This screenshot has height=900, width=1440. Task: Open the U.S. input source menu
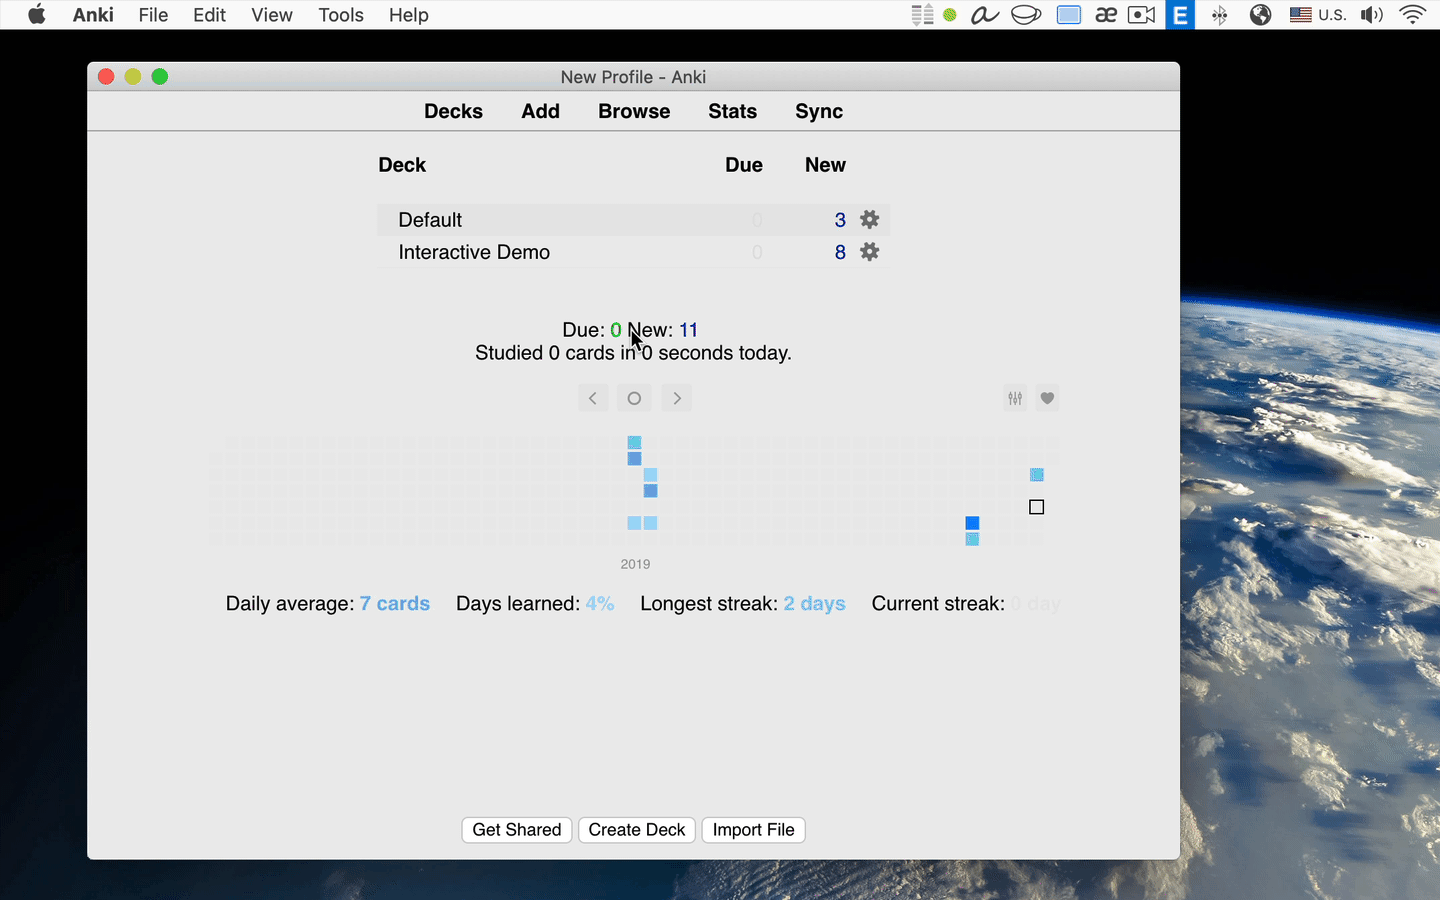(x=1318, y=15)
